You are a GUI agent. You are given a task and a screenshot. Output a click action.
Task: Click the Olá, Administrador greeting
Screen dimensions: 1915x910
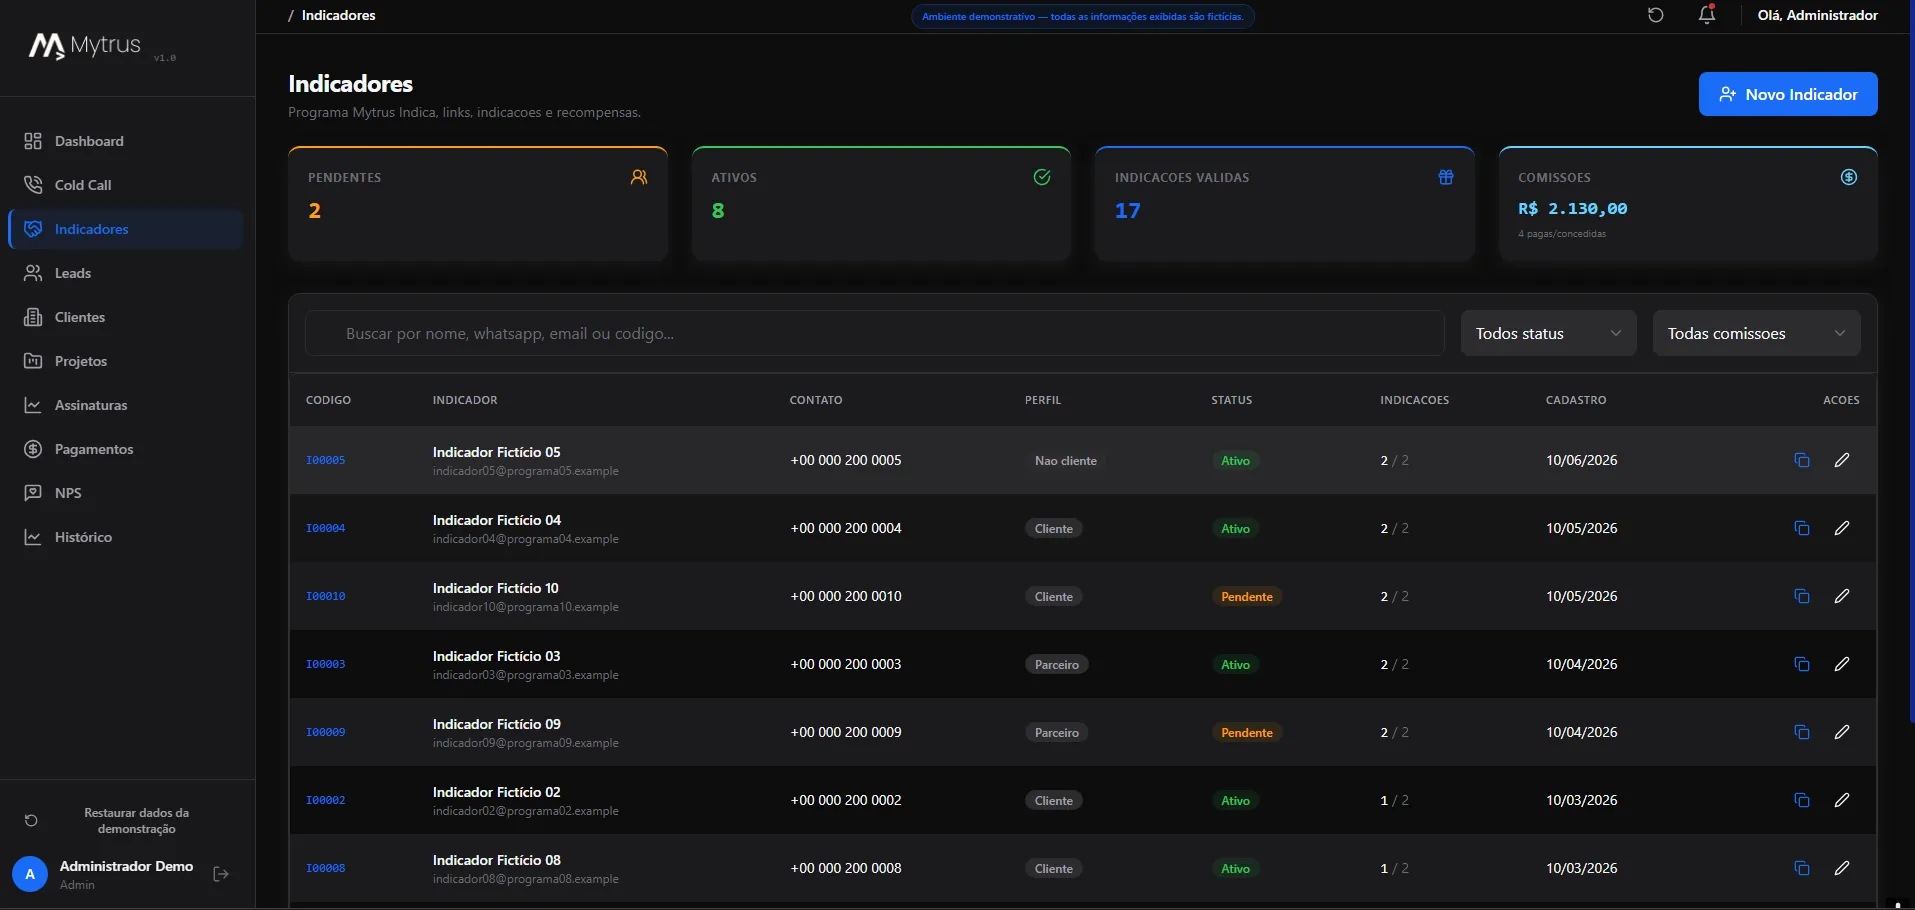(1817, 15)
